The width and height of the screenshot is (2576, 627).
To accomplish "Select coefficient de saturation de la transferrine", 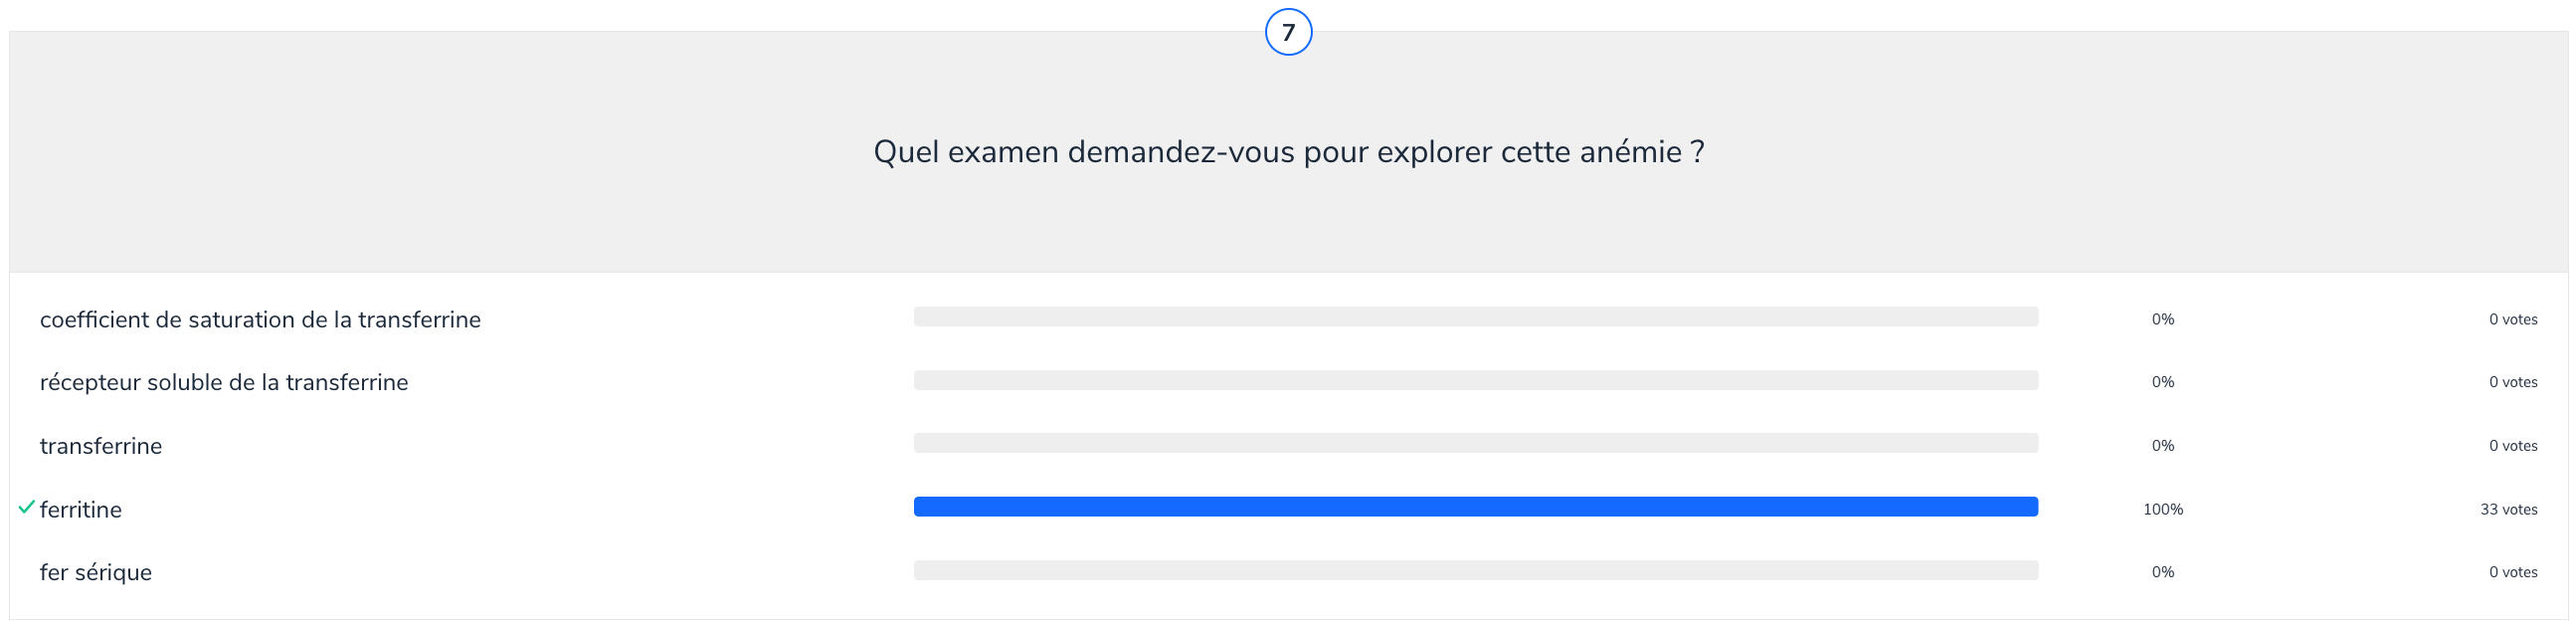I will click(x=260, y=320).
